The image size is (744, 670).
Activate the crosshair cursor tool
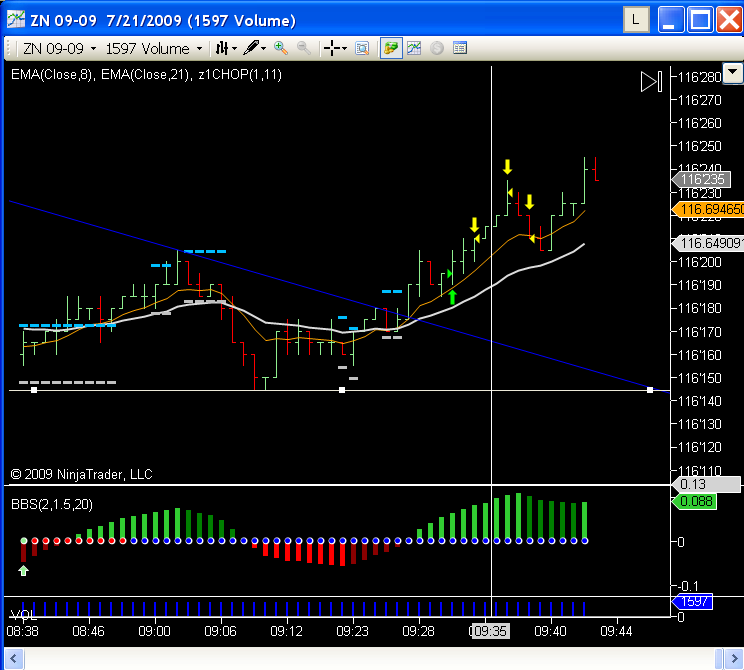tap(332, 48)
